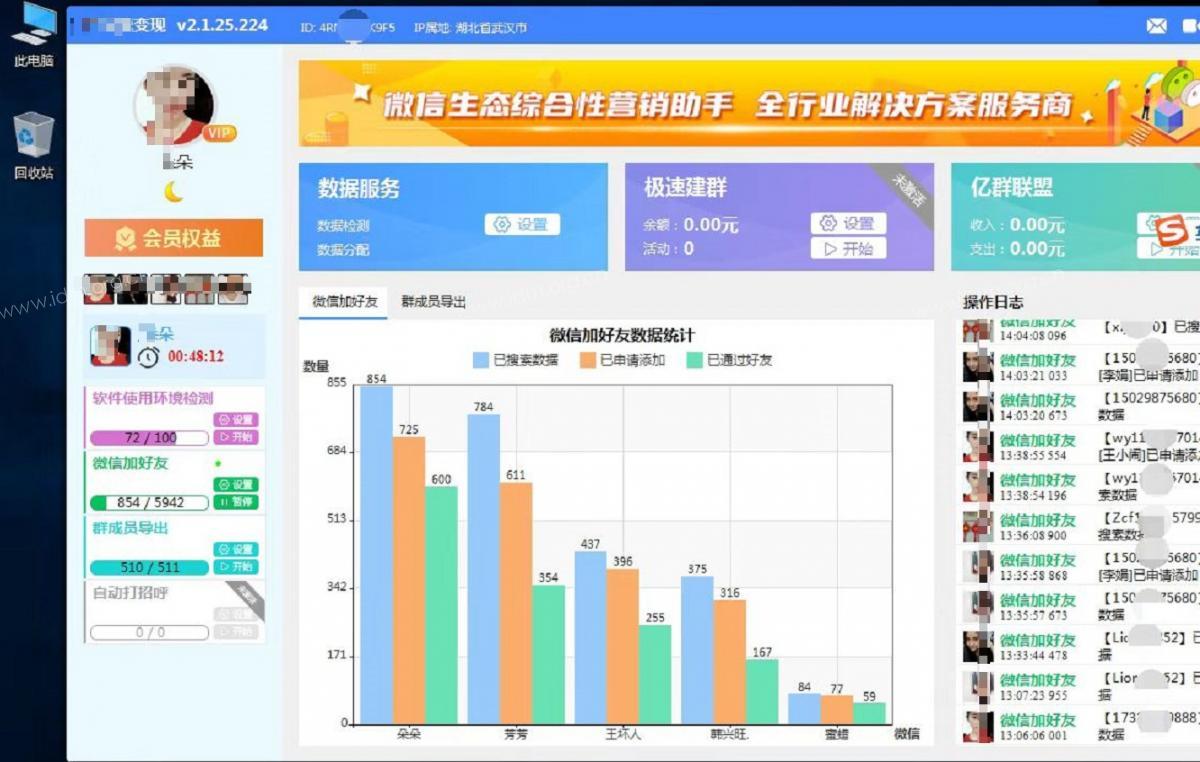The width and height of the screenshot is (1200, 762).
Task: Click the 00:48:12 countdown timer
Action: point(196,357)
